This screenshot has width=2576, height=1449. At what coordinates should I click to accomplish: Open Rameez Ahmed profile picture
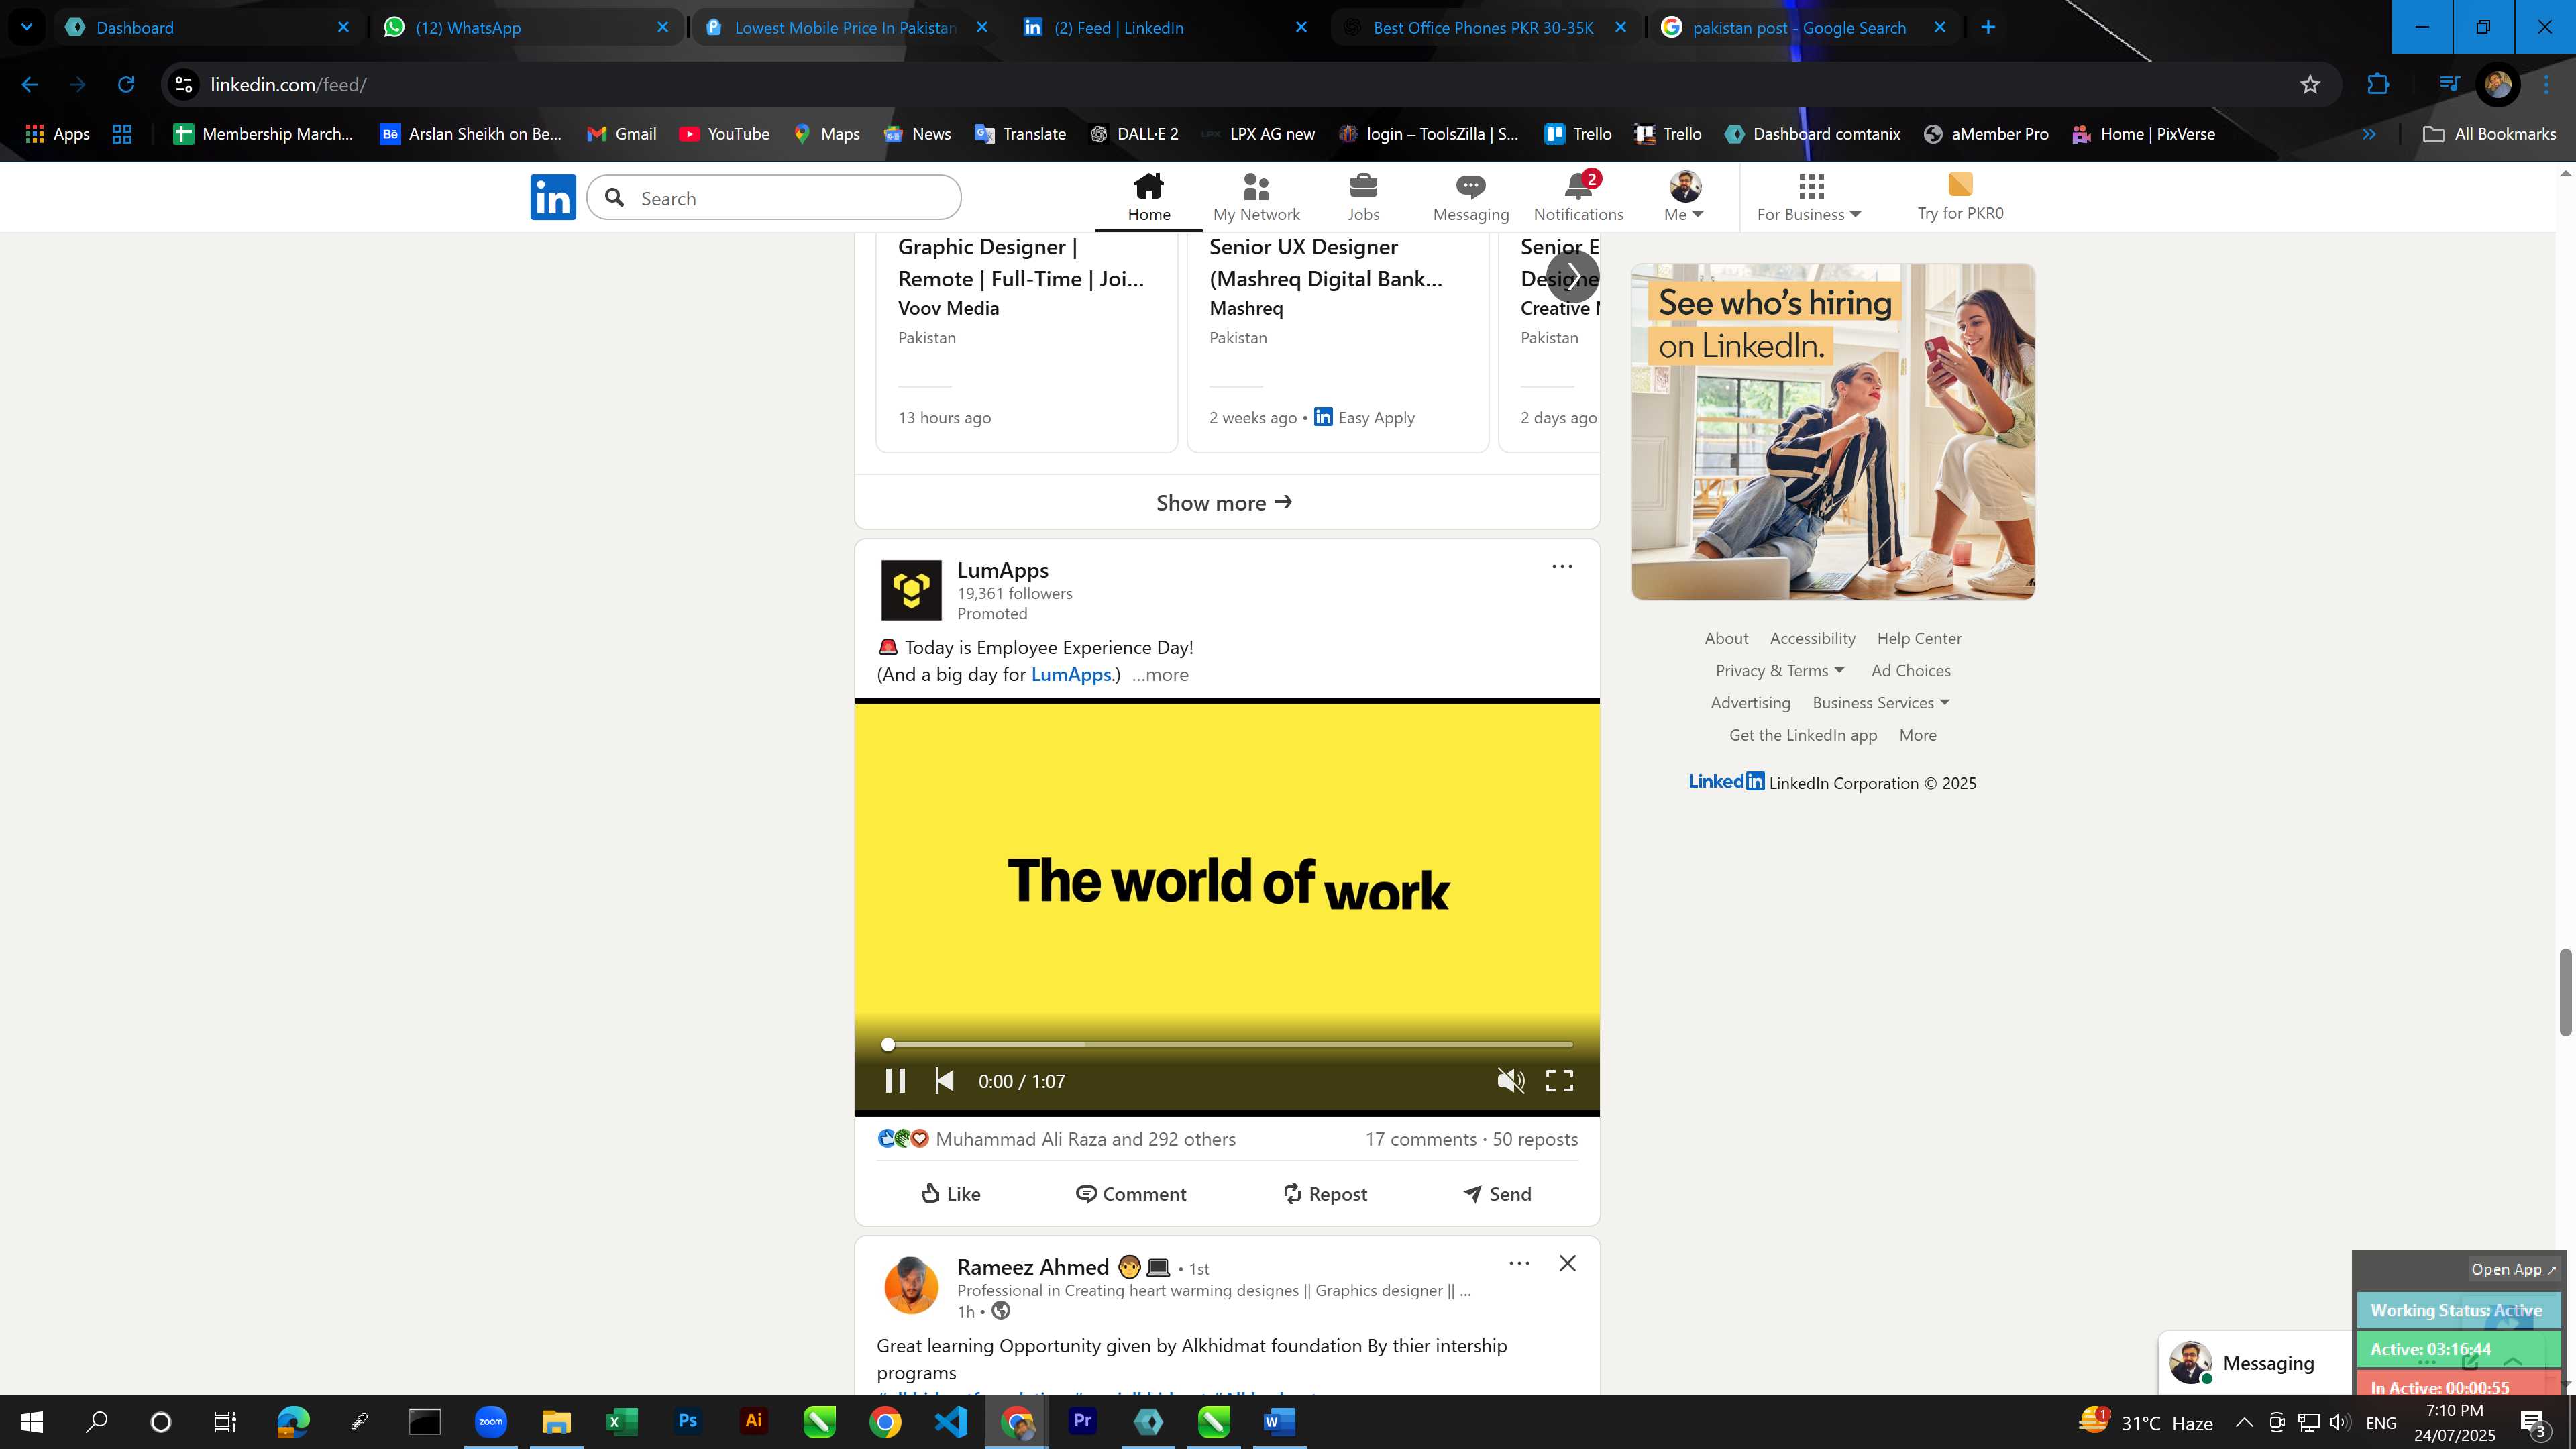[911, 1286]
